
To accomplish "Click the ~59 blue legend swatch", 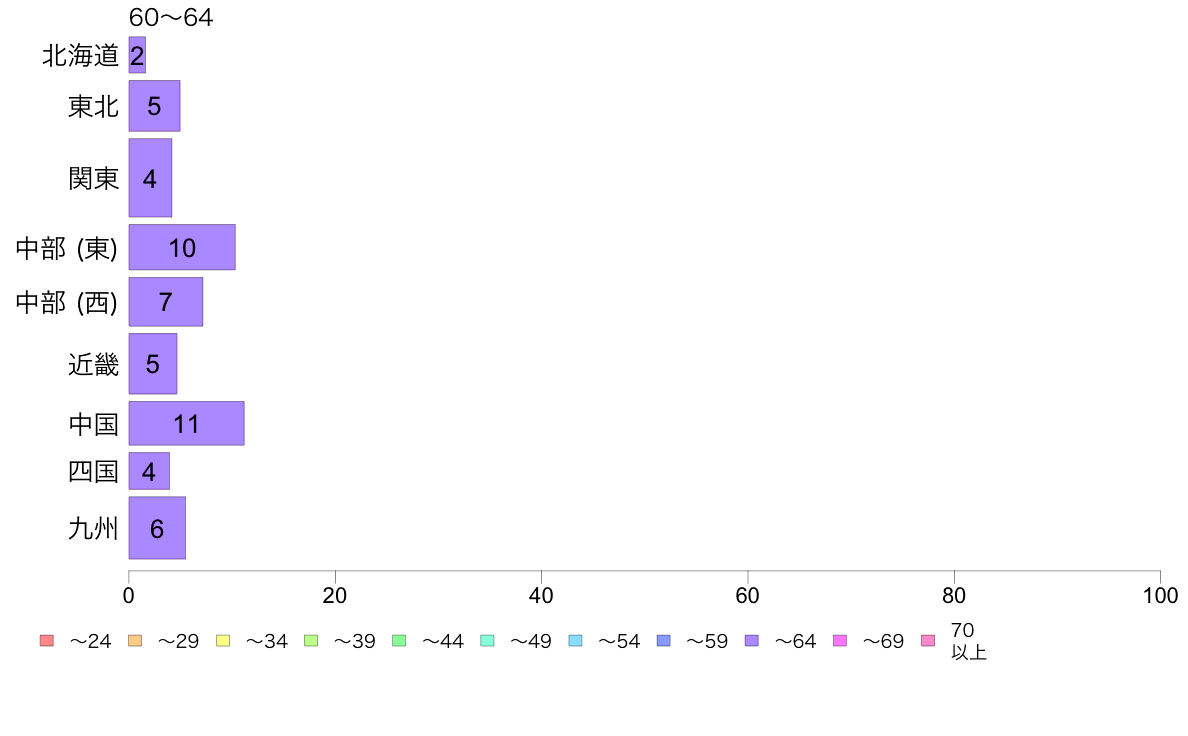I will click(x=664, y=640).
